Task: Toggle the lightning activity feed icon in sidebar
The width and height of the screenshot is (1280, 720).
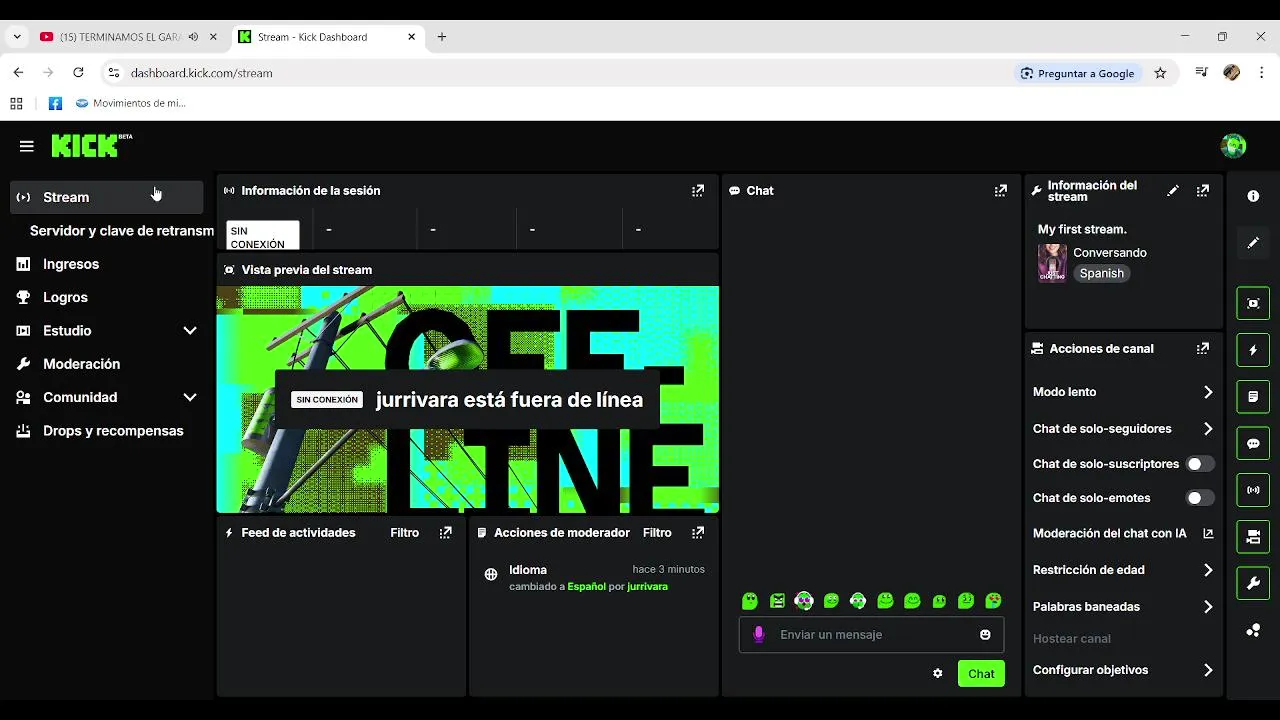Action: coord(1253,350)
